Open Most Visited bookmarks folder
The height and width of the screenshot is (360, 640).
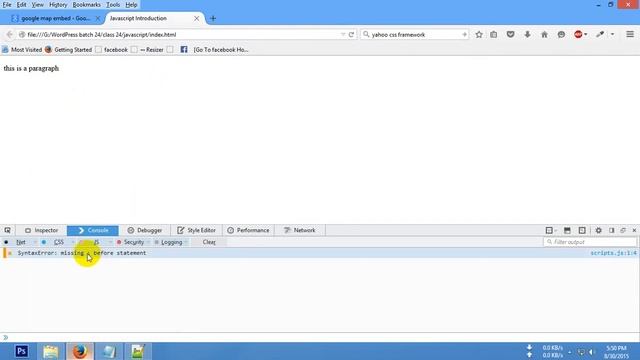(22, 50)
